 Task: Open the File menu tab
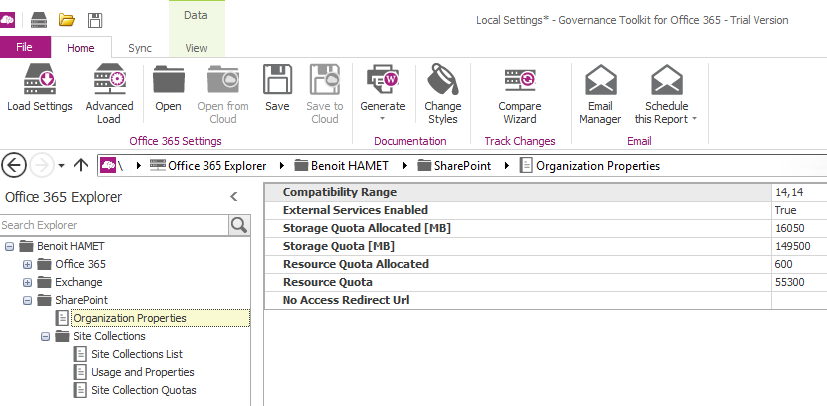[25, 47]
